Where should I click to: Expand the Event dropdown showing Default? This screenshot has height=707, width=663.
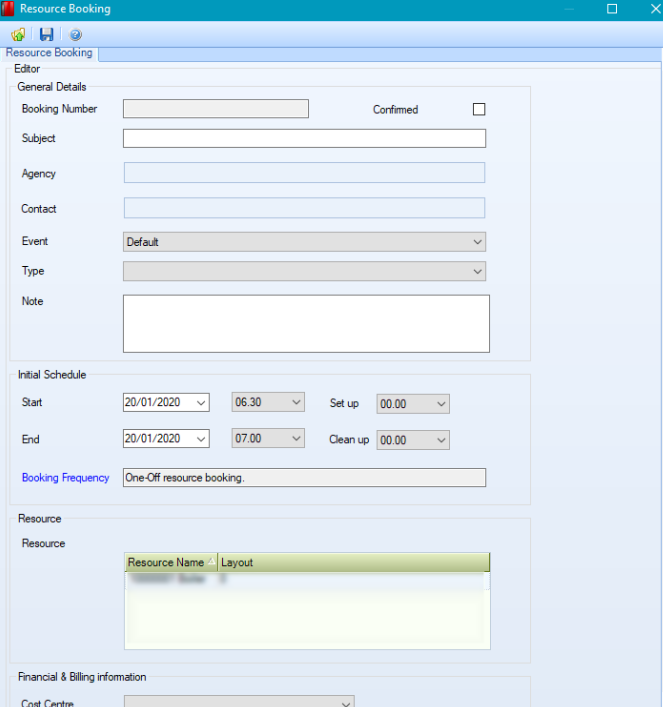477,242
